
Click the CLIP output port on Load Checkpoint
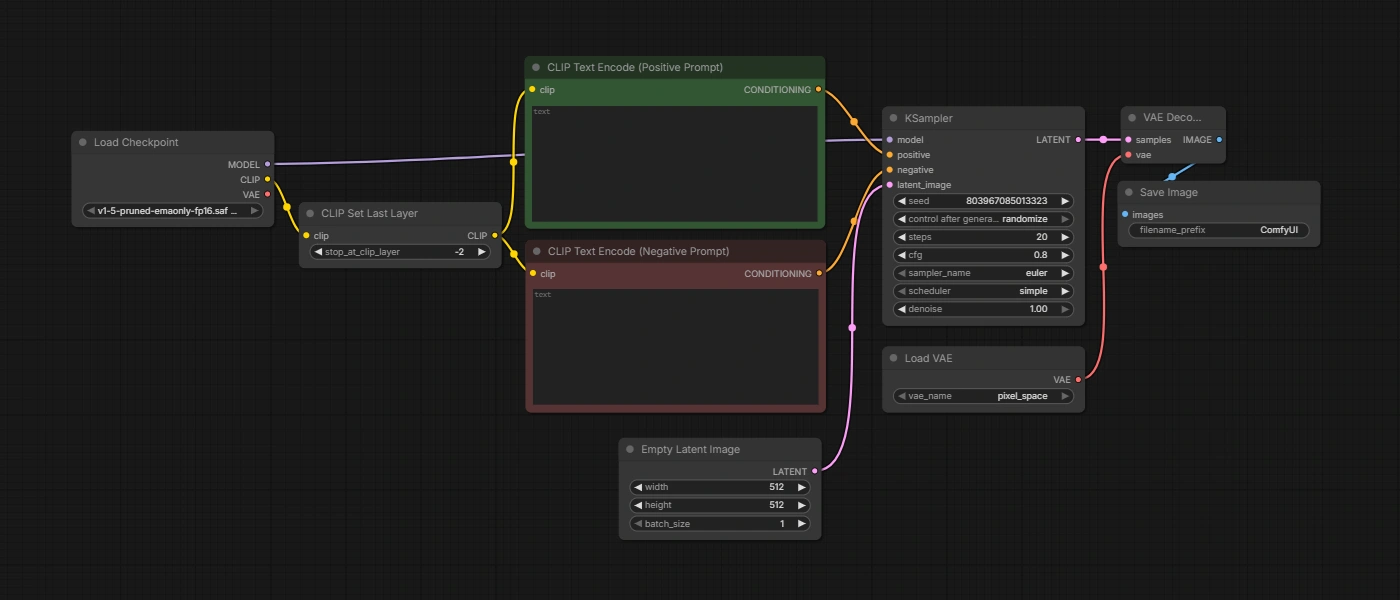click(267, 179)
